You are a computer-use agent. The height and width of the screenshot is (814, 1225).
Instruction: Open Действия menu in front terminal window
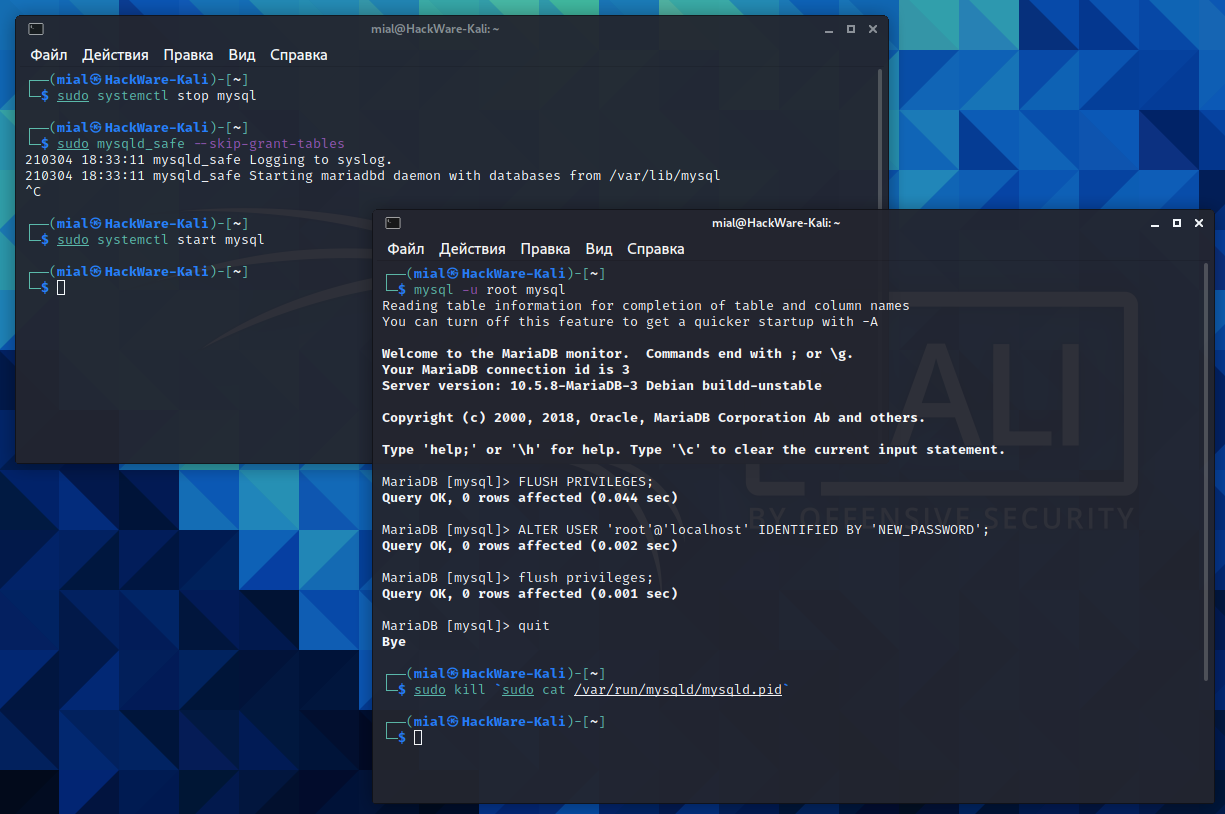click(x=472, y=249)
